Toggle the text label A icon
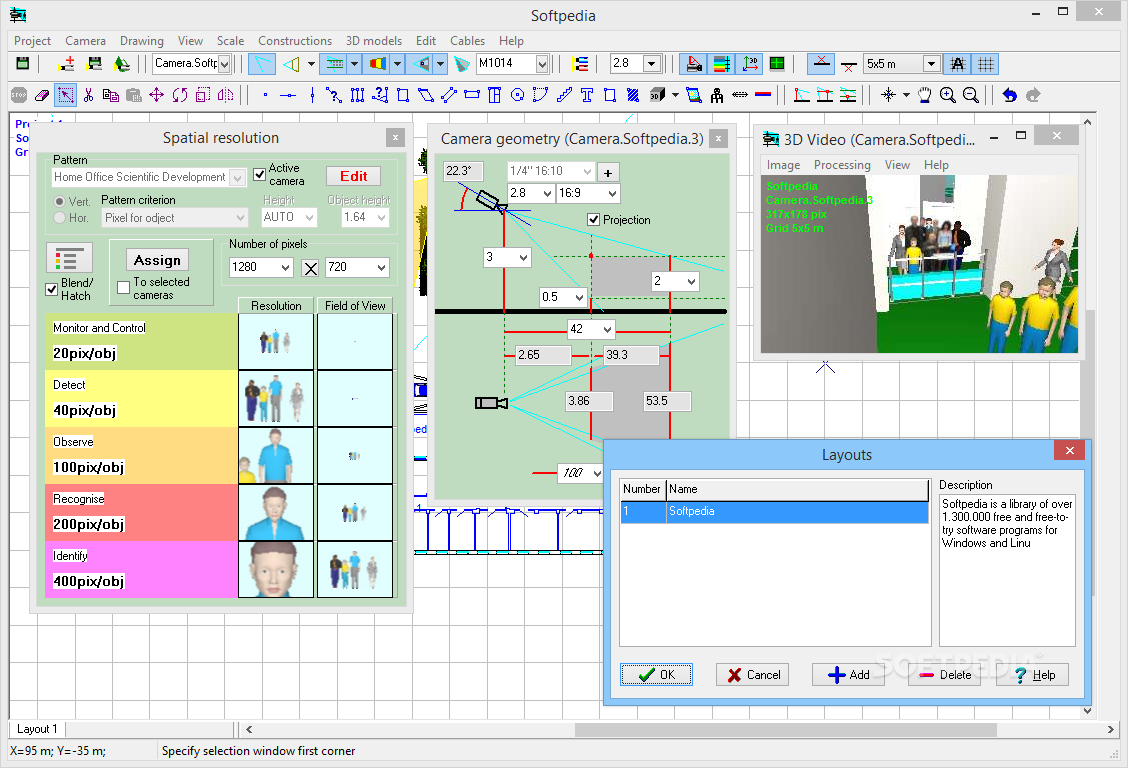This screenshot has width=1128, height=768. click(x=958, y=64)
